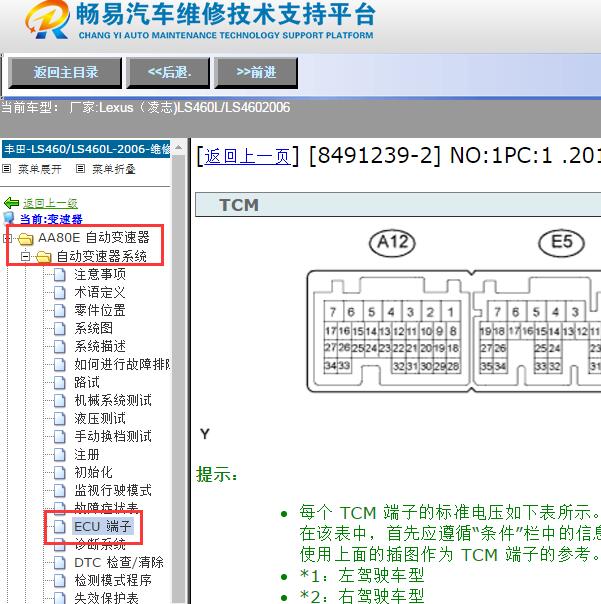The image size is (601, 604).
Task: Expand all menus with 菜单展开
Action: 40,169
